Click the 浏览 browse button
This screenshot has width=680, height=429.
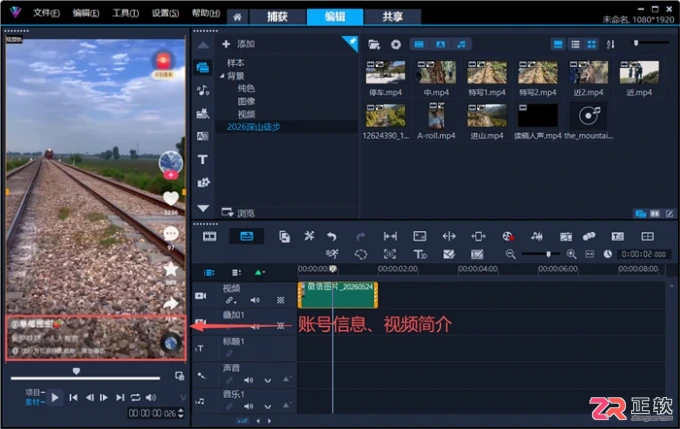tap(239, 213)
